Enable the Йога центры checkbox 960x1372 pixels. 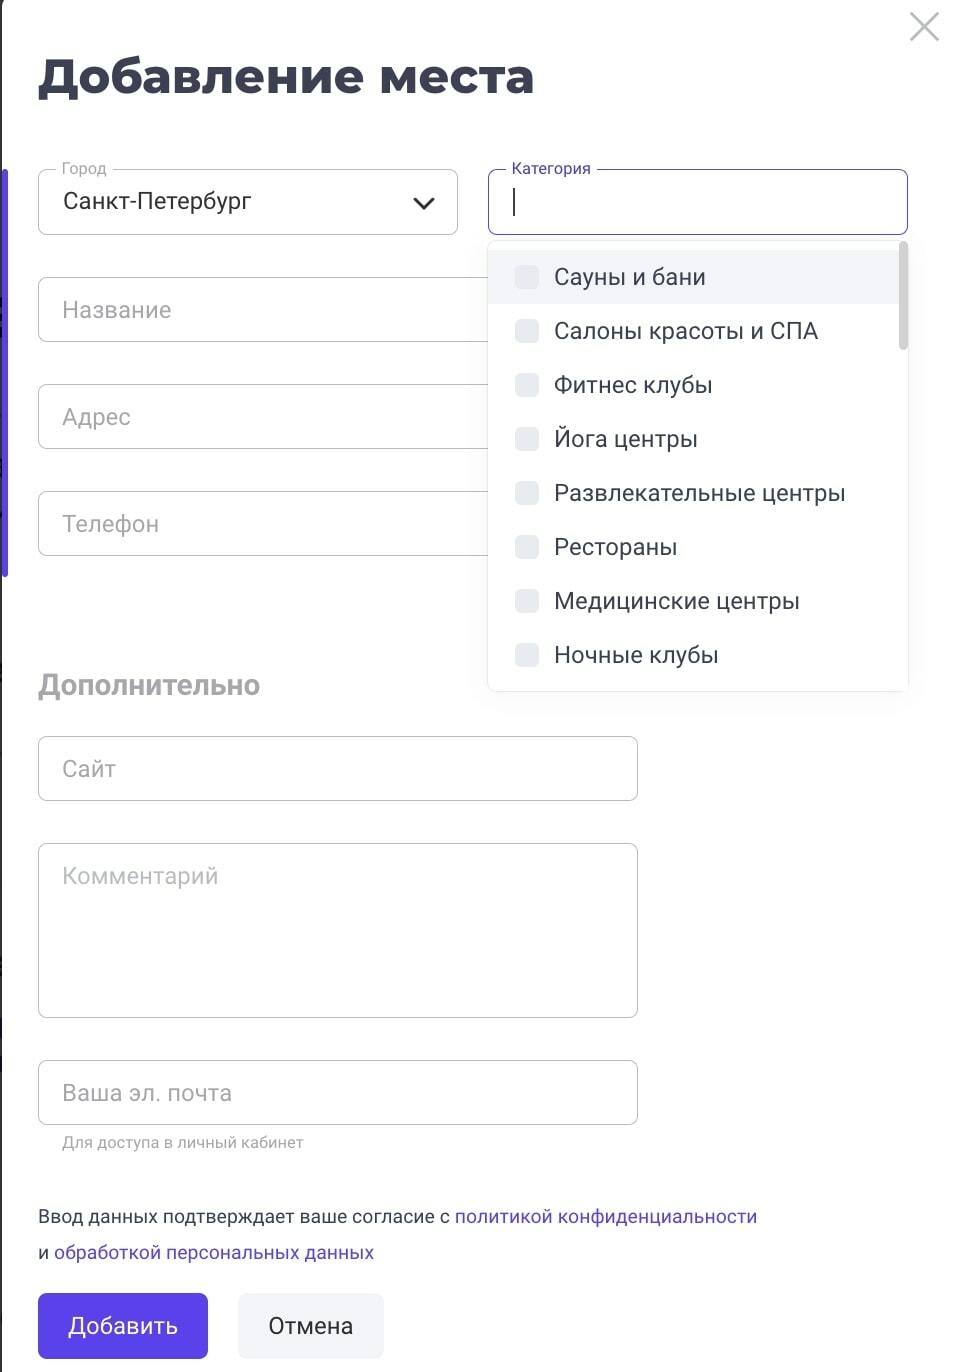click(x=527, y=439)
